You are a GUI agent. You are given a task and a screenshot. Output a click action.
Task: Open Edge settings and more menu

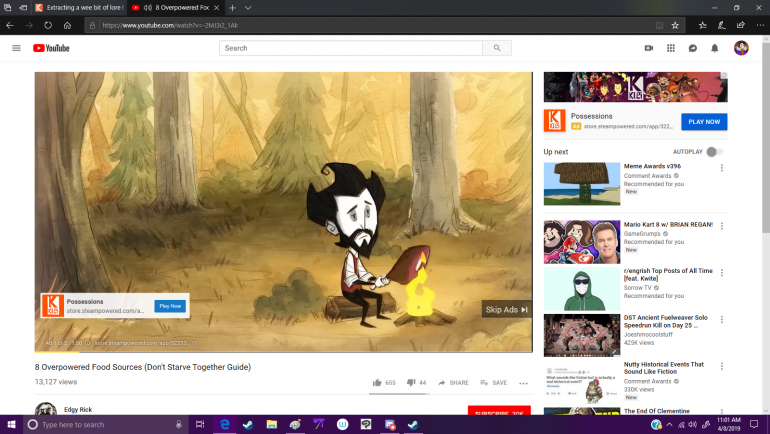point(760,26)
